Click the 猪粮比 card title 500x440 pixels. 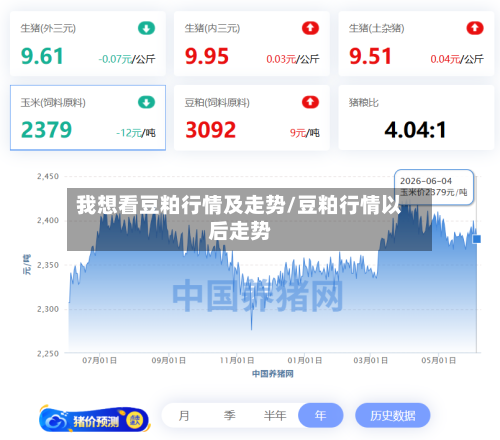point(364,103)
